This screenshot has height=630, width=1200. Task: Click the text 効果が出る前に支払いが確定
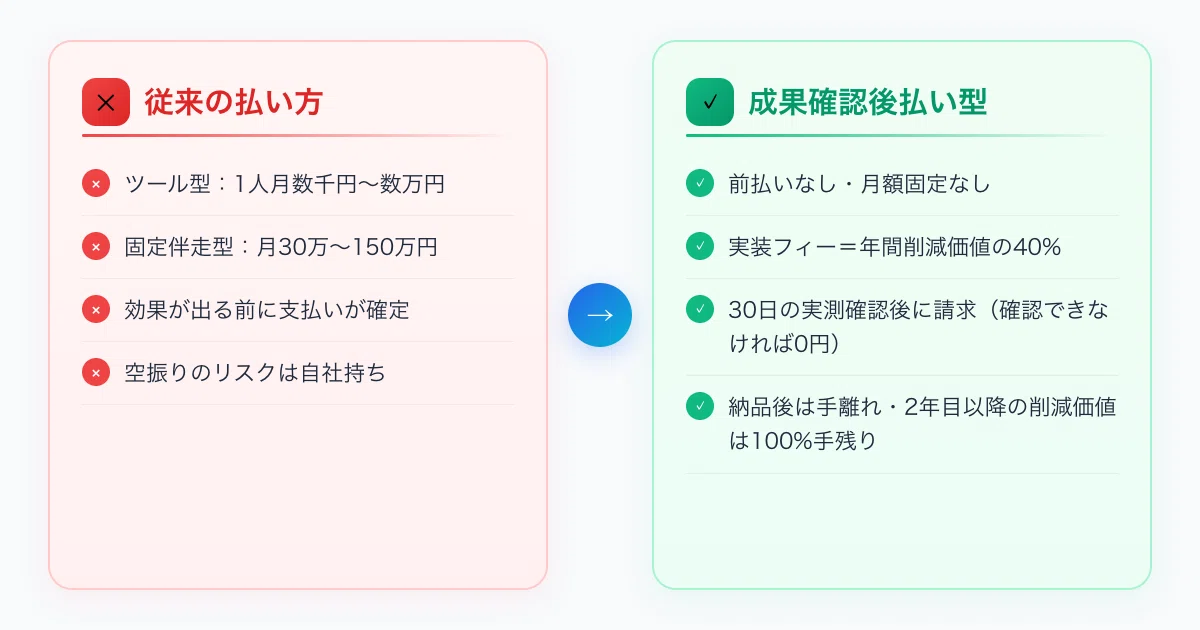point(267,310)
